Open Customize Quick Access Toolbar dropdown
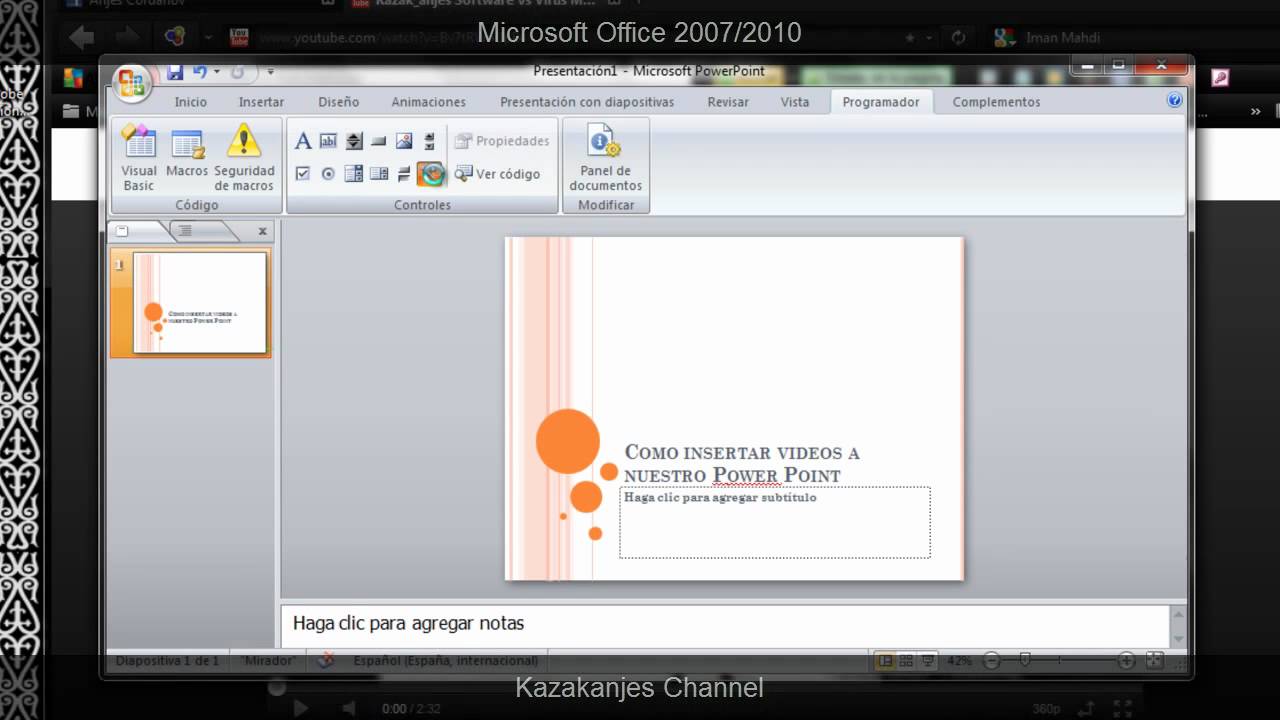Screen dimensions: 1280x720 tap(270, 72)
